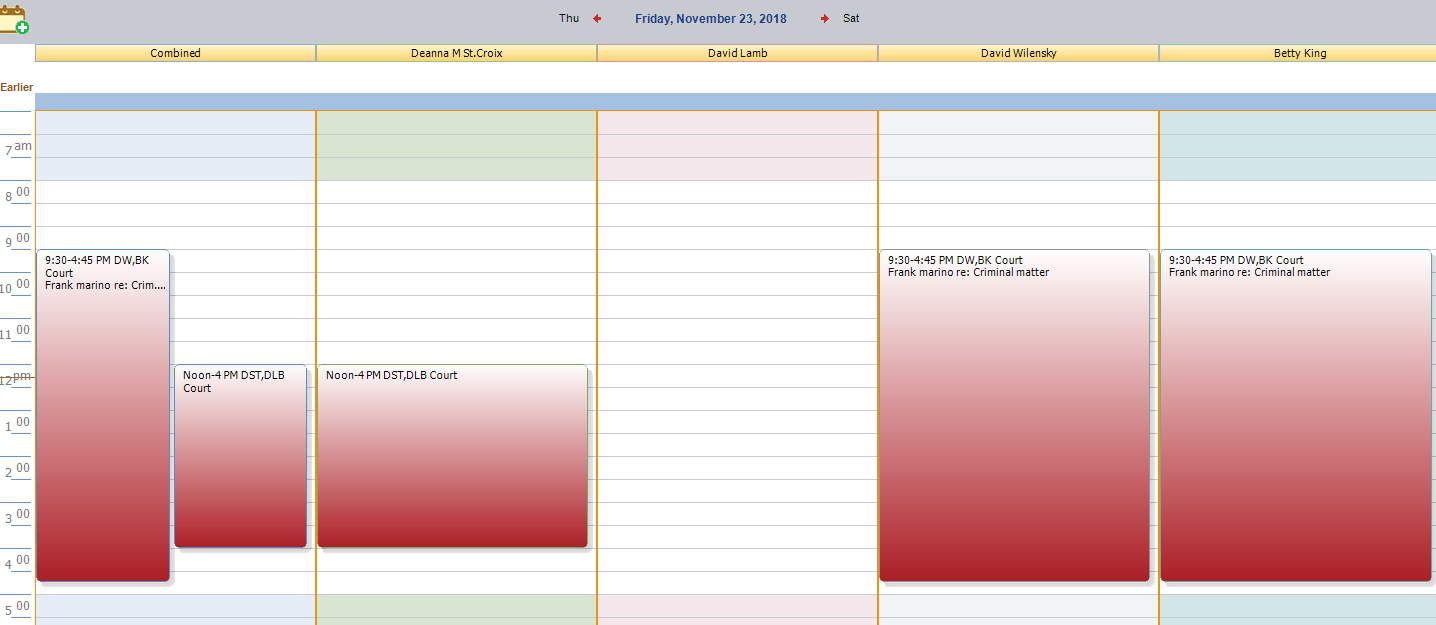The height and width of the screenshot is (625, 1436).
Task: Click the shaded Earlier band above David Lamb's column
Action: coord(737,101)
